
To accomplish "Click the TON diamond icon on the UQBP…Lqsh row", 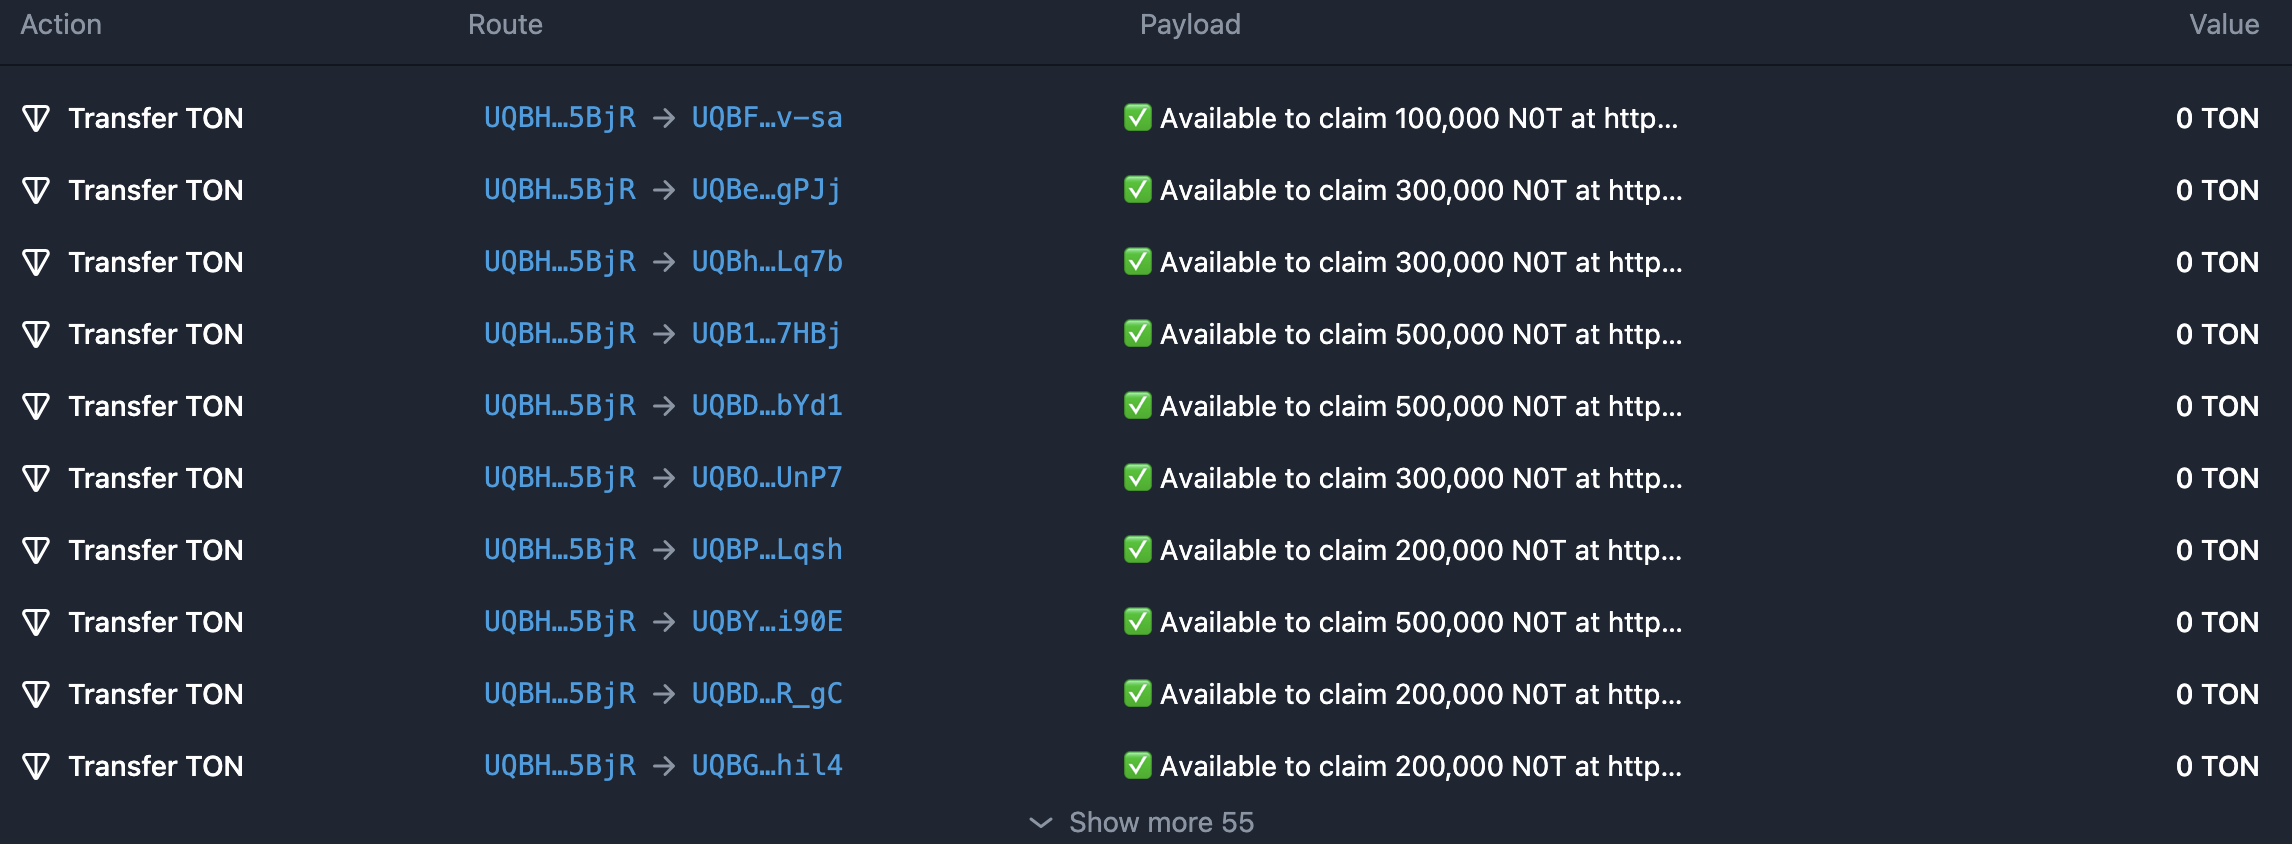I will (x=38, y=550).
